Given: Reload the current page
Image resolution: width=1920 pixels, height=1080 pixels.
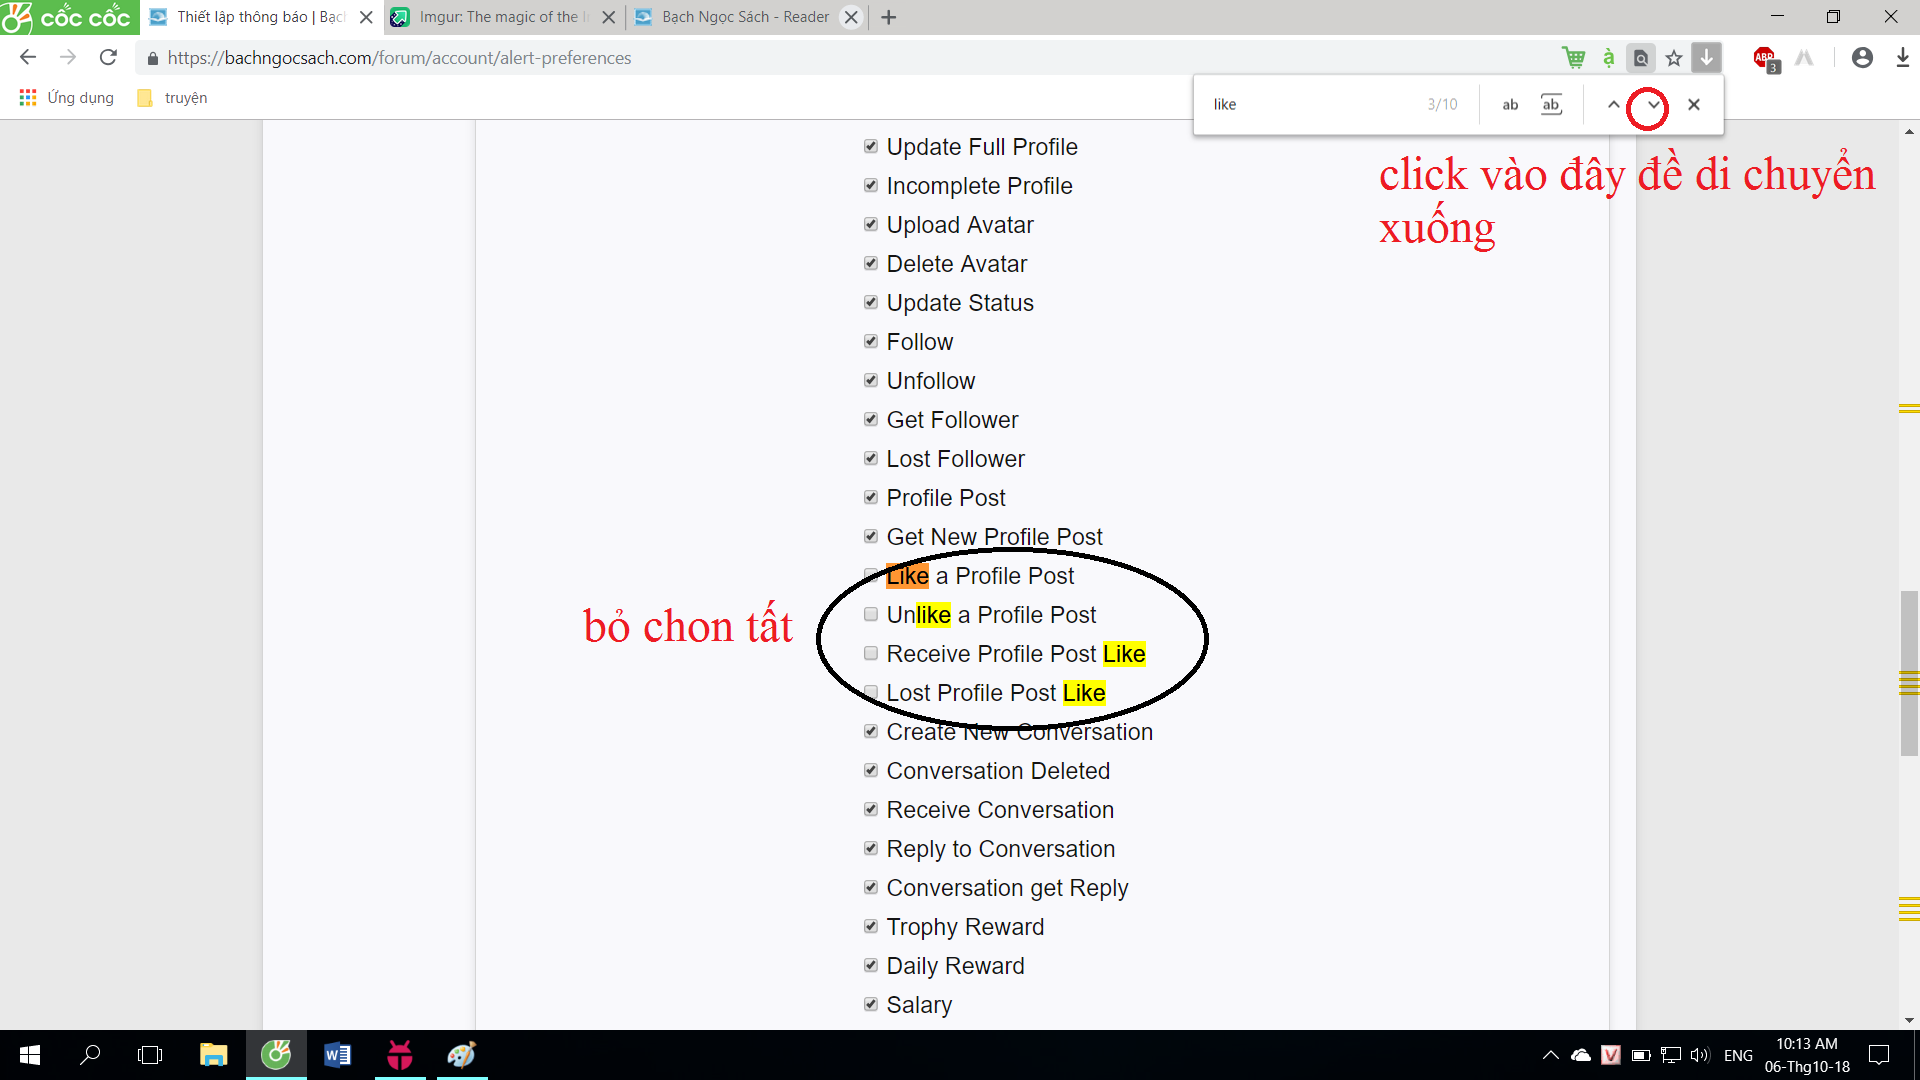Looking at the screenshot, I should coord(108,58).
